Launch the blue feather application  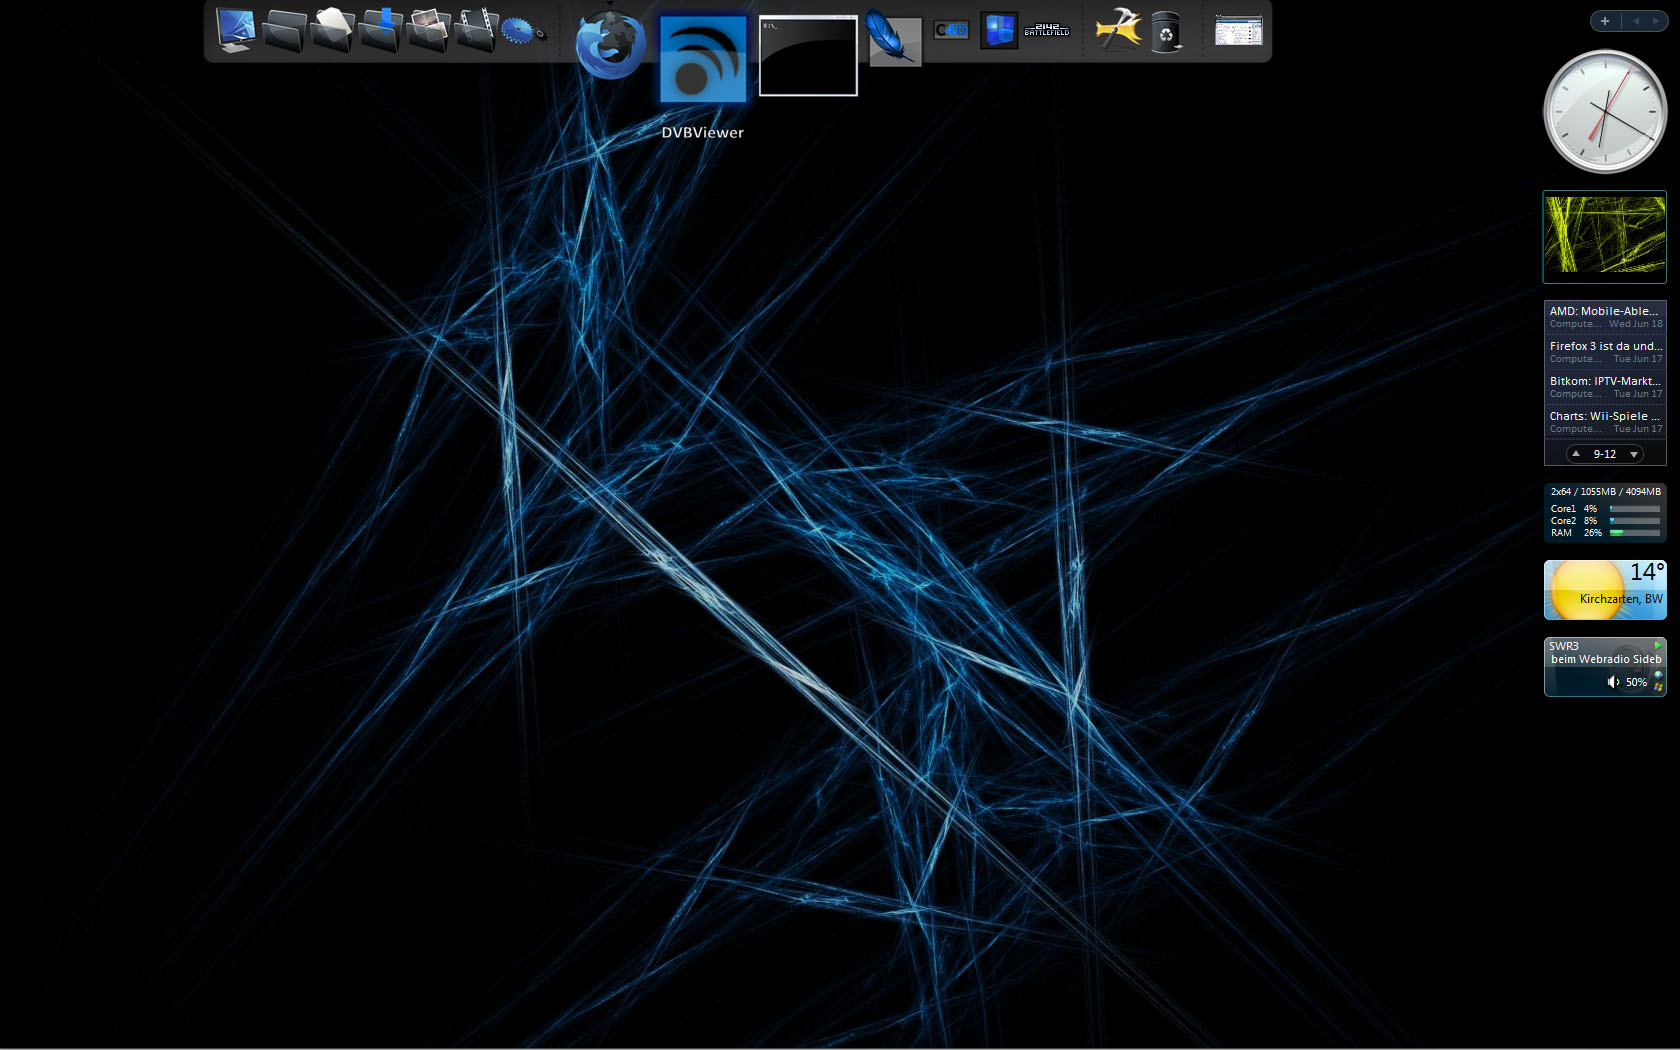(x=894, y=38)
